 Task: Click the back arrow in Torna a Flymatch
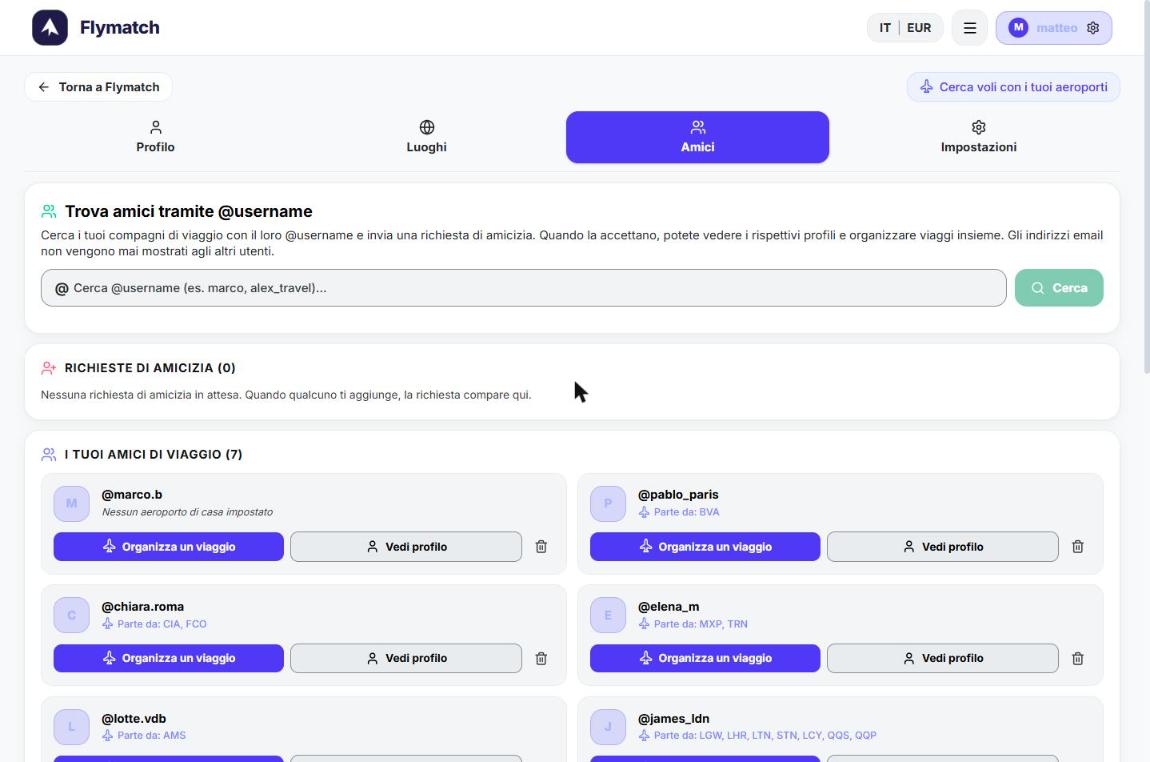click(x=44, y=87)
